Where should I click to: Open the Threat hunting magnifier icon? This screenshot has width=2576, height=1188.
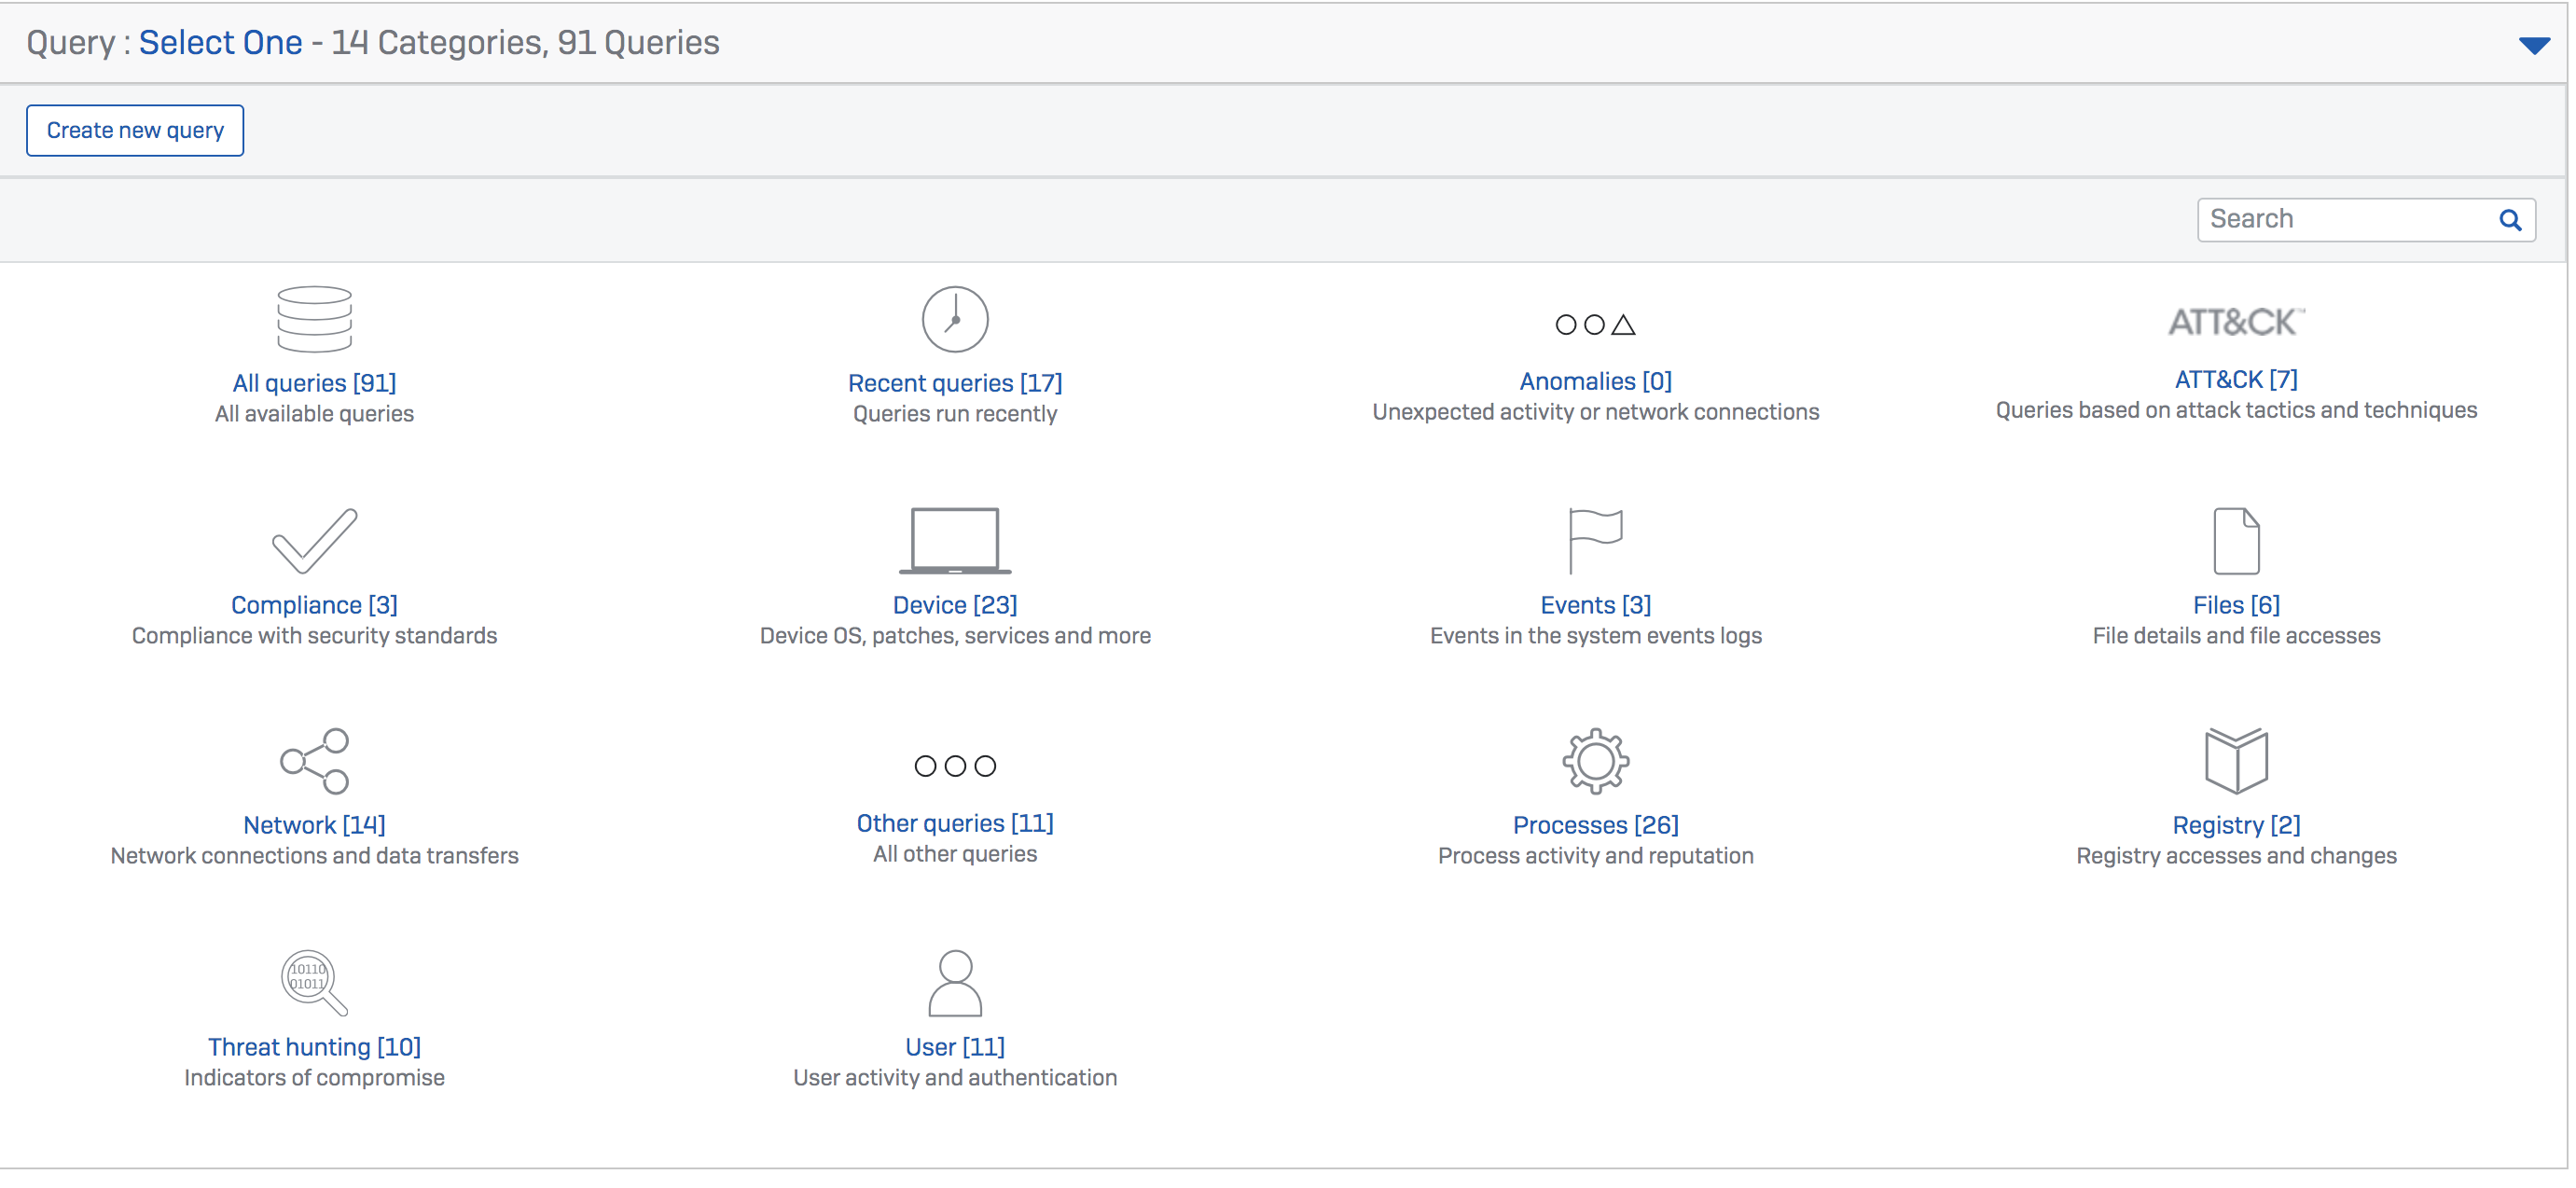[314, 982]
